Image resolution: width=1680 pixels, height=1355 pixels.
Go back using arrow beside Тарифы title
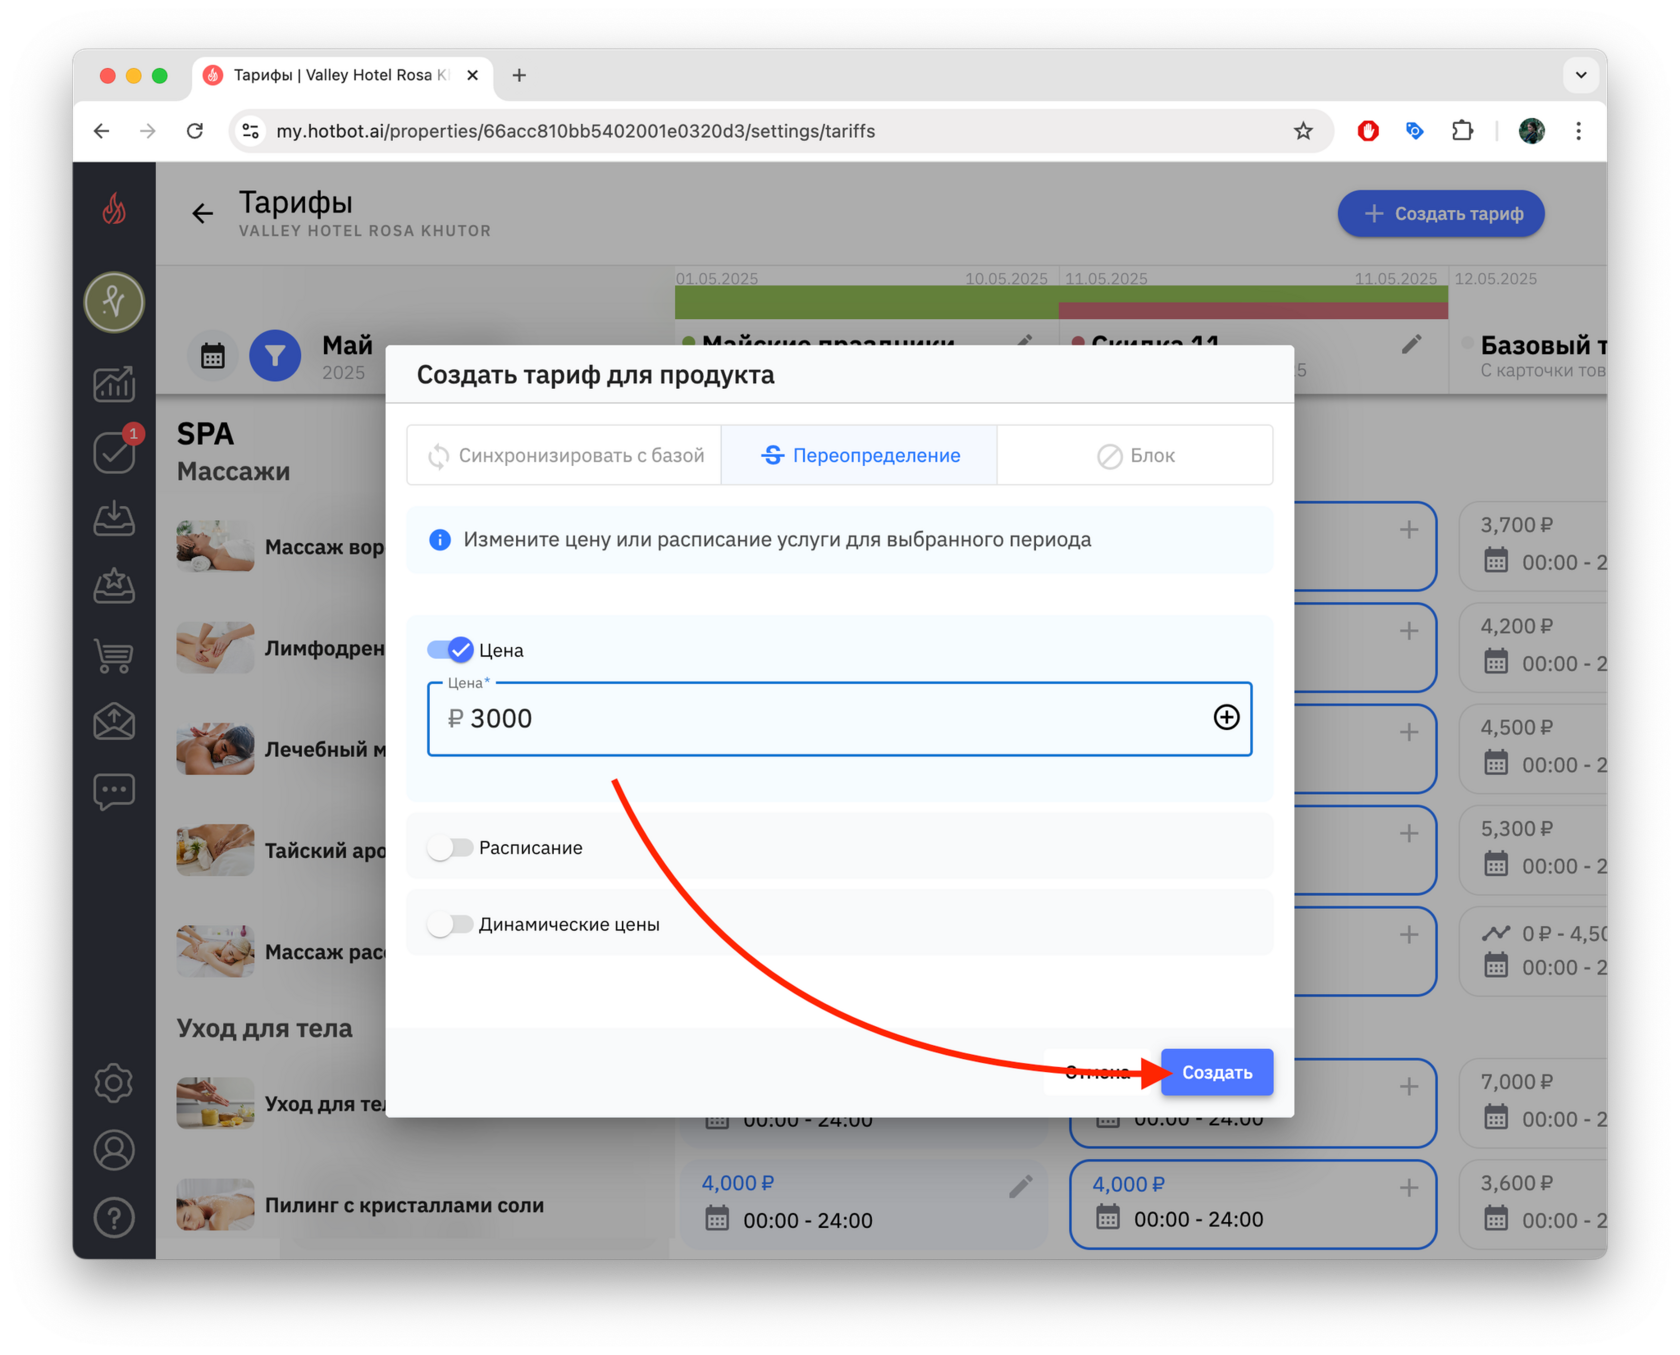pyautogui.click(x=202, y=213)
